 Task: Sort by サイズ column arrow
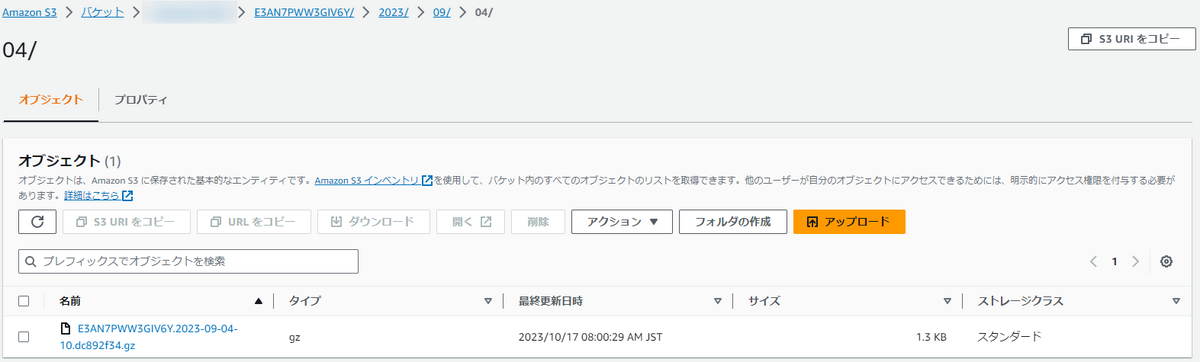947,301
